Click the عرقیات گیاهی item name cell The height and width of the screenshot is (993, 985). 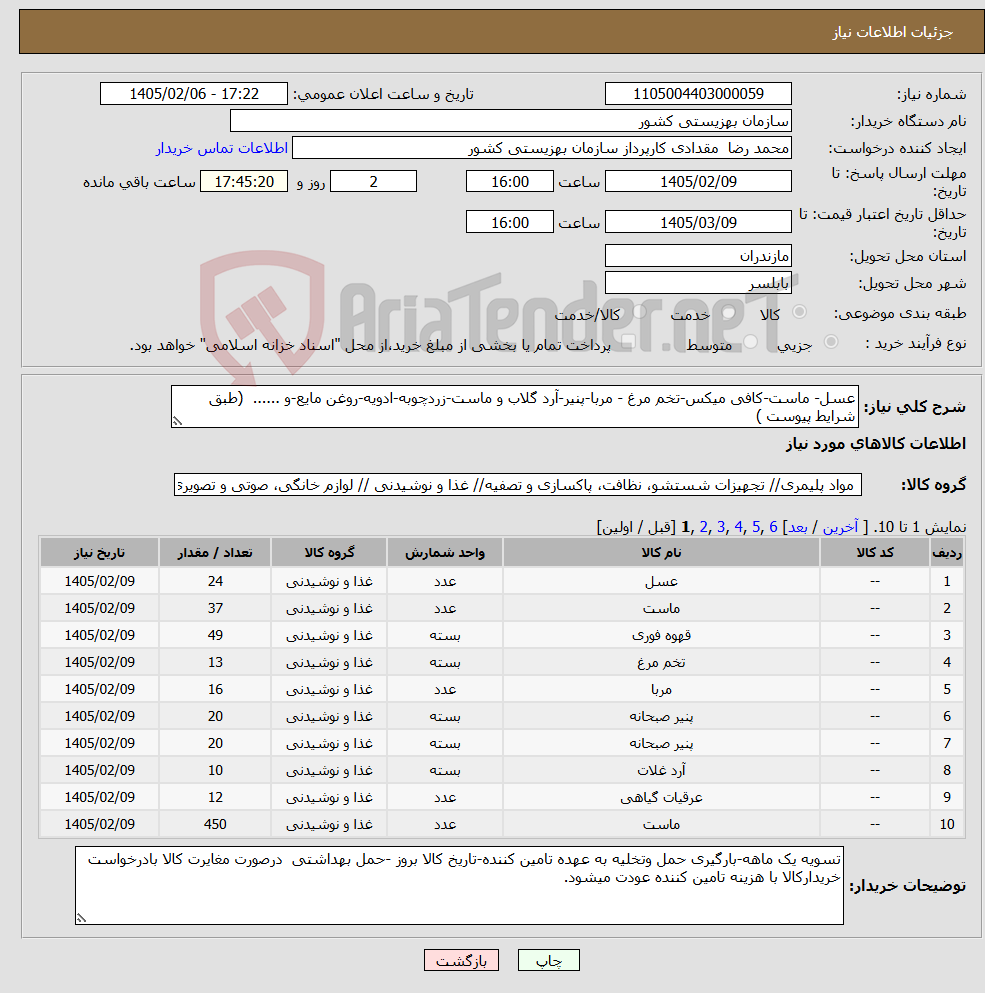tap(661, 797)
